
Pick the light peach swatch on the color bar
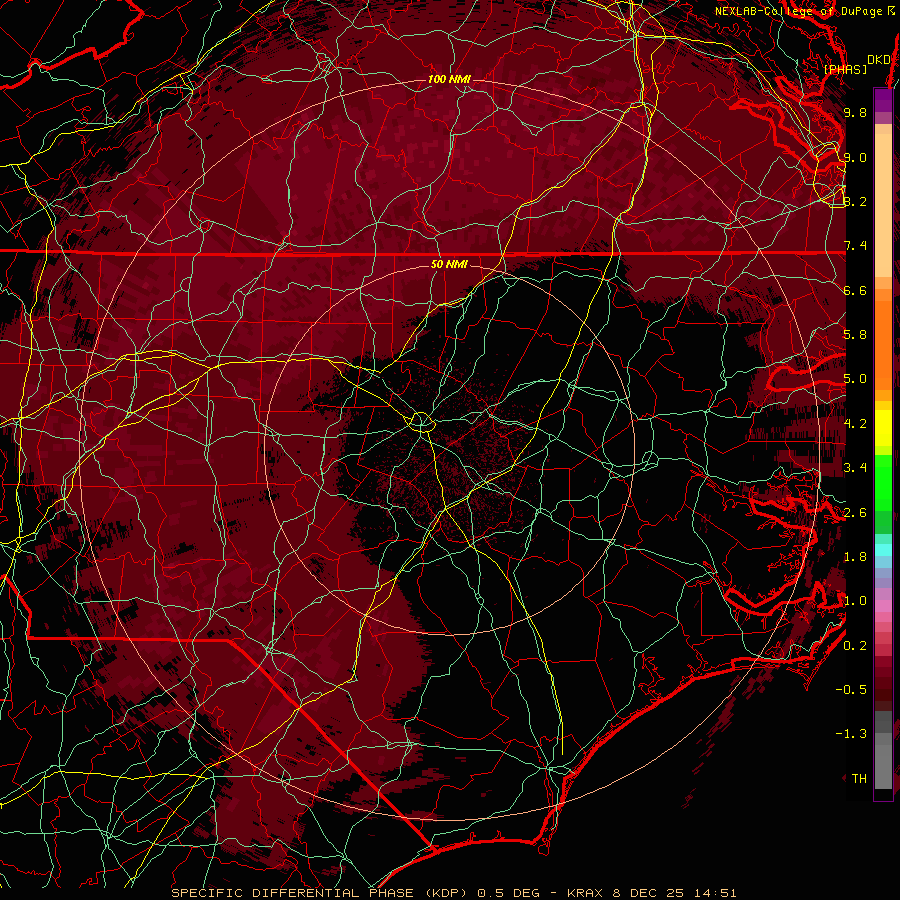[883, 207]
